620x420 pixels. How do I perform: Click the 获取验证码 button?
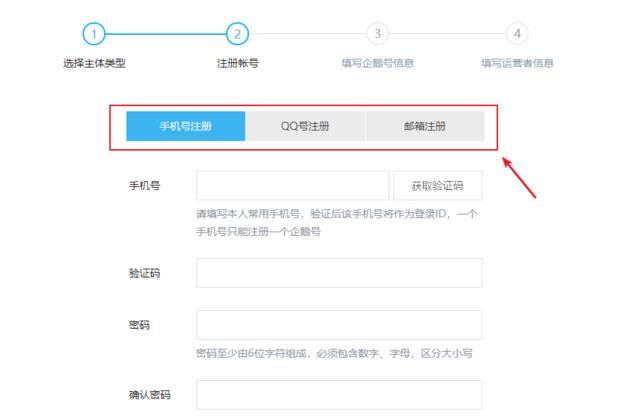[x=437, y=185]
